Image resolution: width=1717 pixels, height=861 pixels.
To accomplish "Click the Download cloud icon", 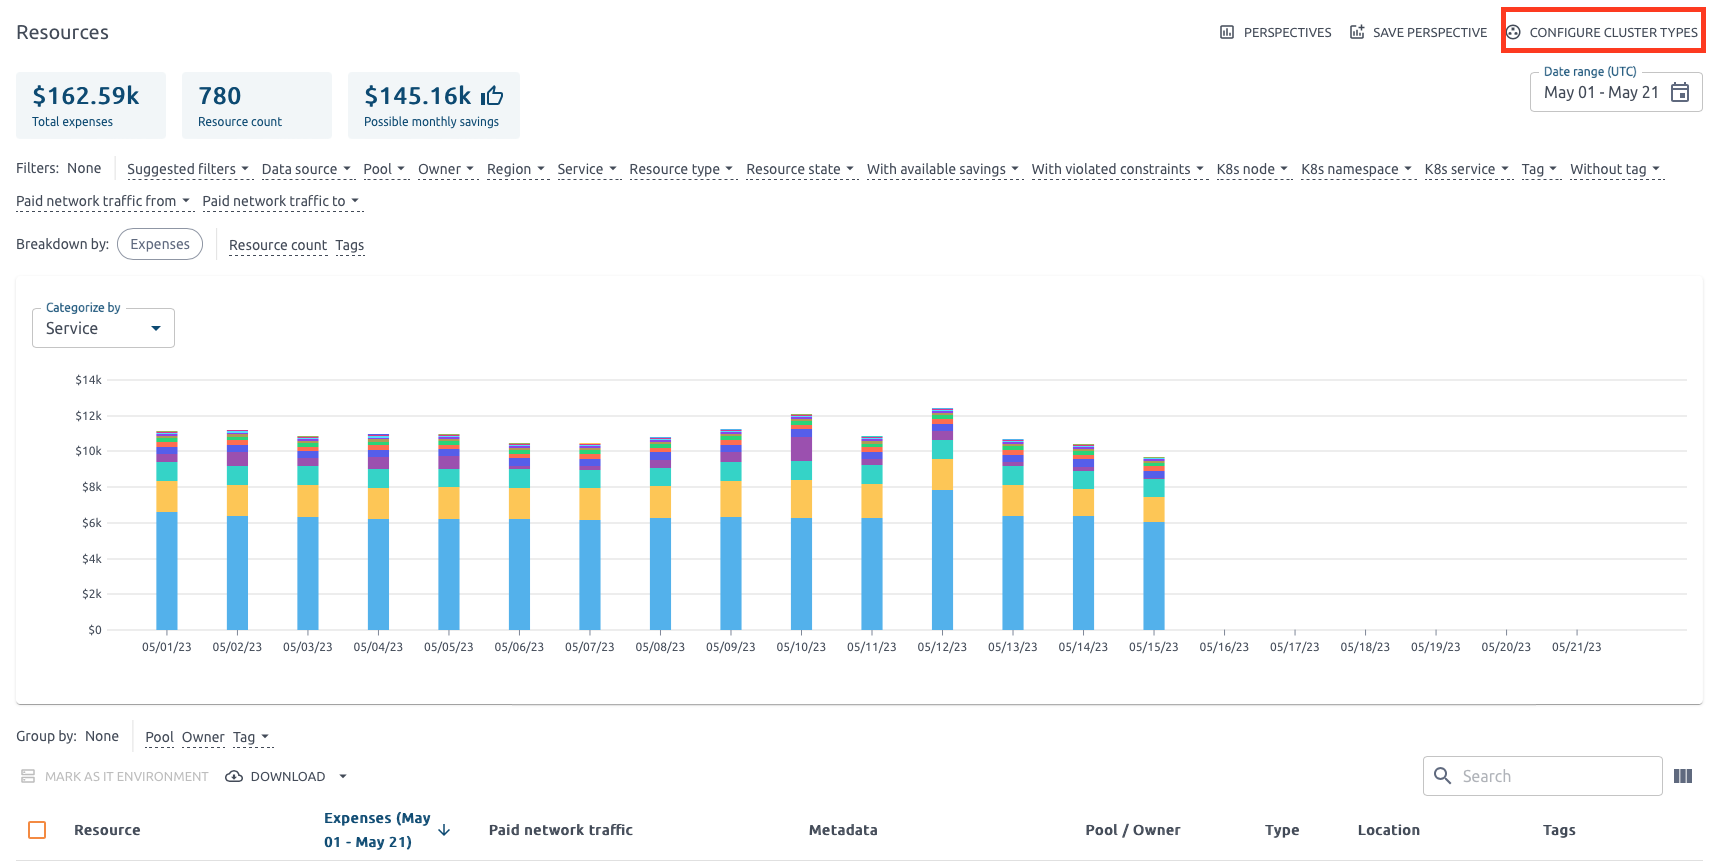I will click(234, 776).
